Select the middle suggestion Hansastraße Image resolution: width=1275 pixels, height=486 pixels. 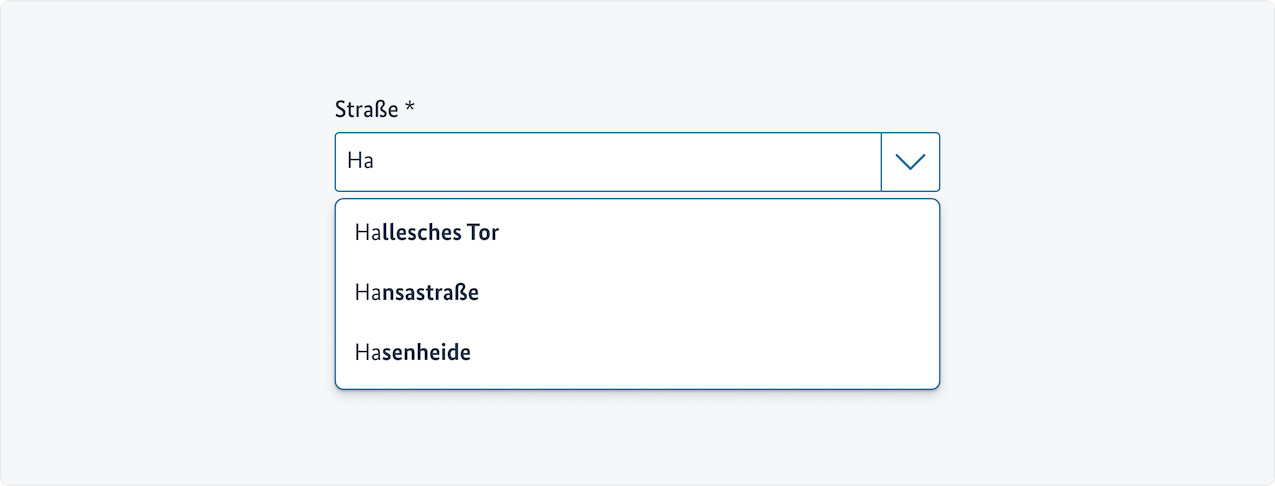[x=417, y=293]
